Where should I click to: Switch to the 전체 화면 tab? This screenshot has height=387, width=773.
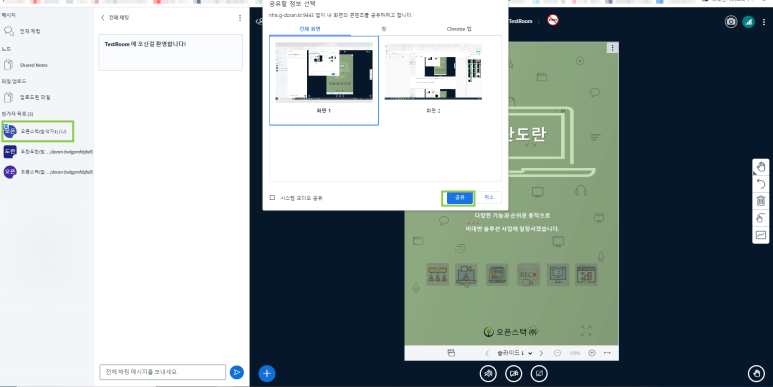[310, 29]
